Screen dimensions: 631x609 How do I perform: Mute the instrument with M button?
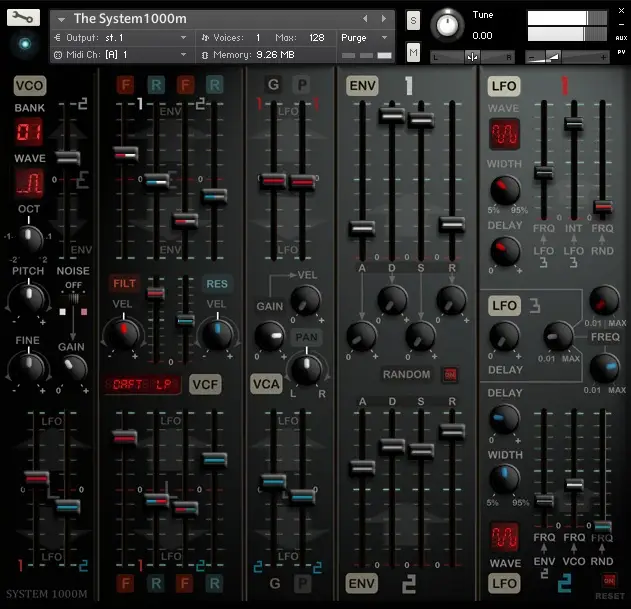point(413,52)
